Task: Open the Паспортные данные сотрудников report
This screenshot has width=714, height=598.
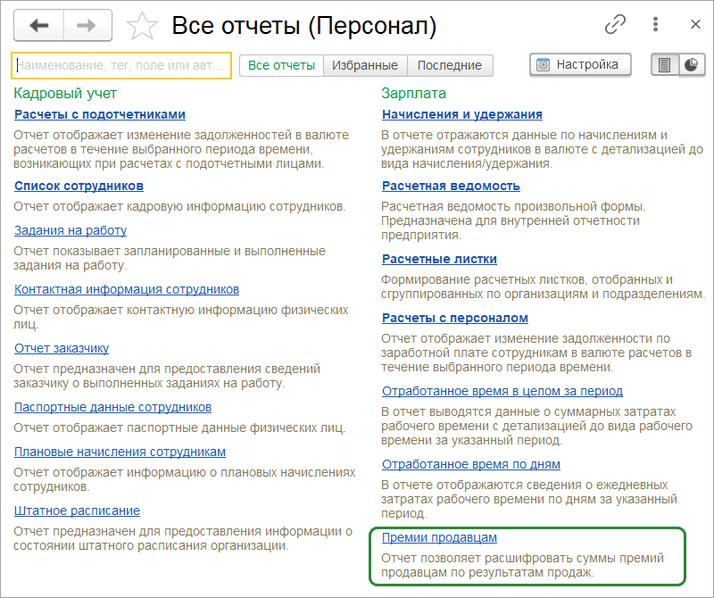Action: pos(113,407)
